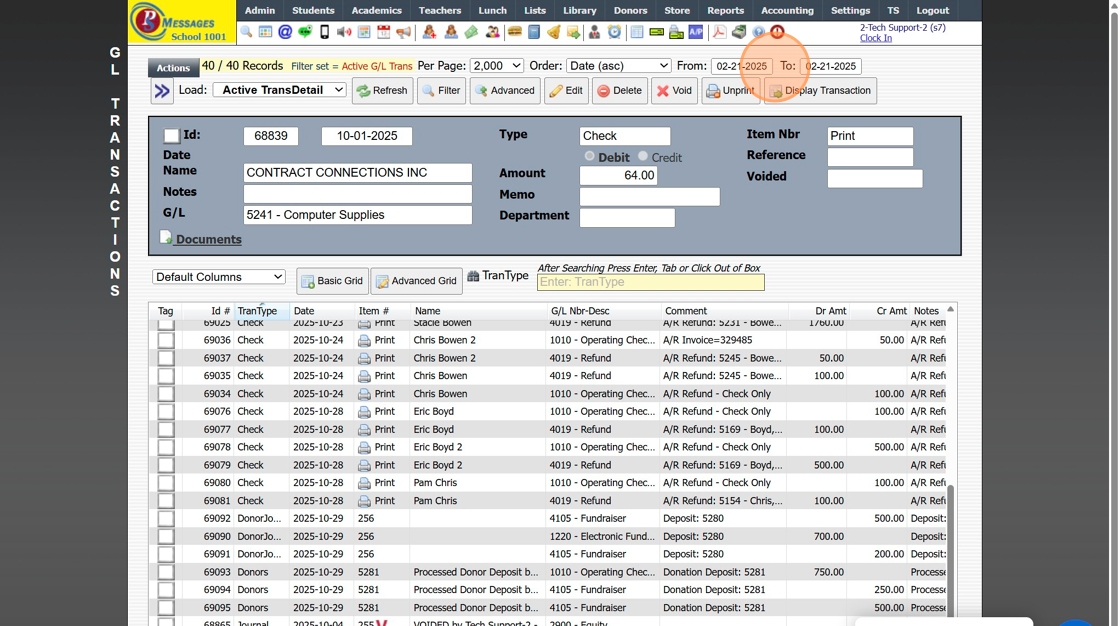The width and height of the screenshot is (1120, 626).
Task: Click the PDF document icon
Action: (x=719, y=32)
